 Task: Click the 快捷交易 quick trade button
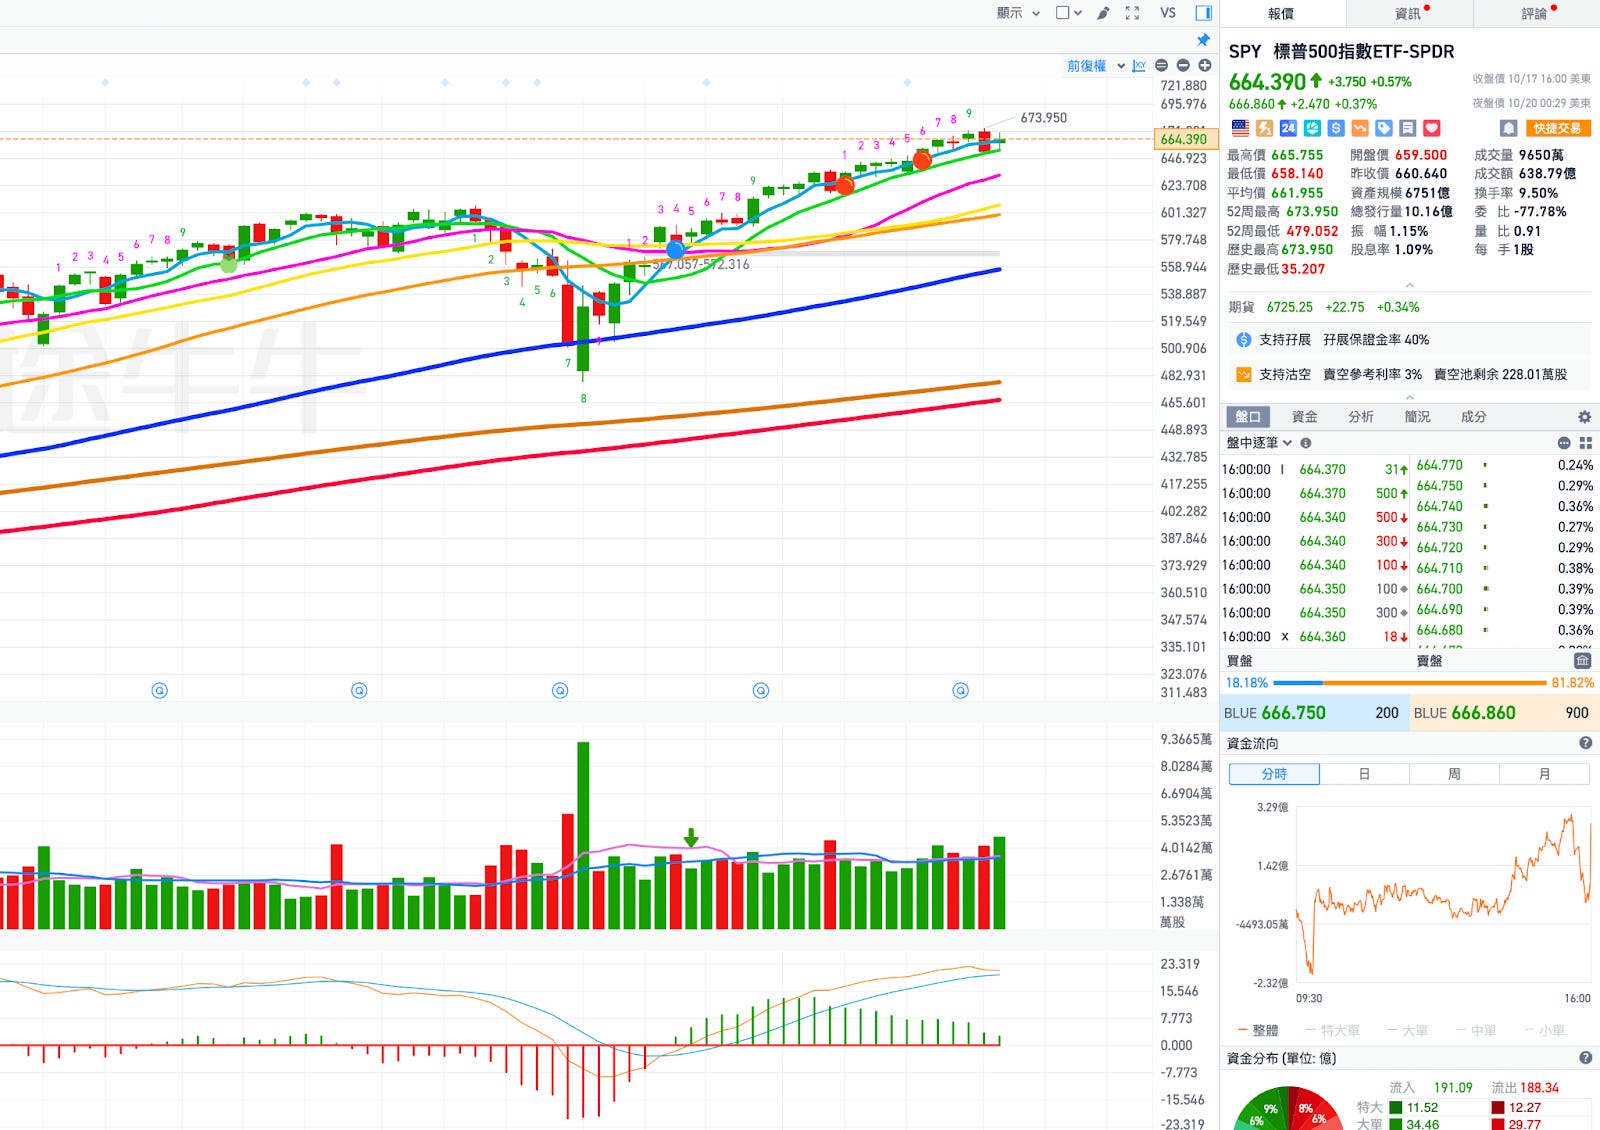click(x=1557, y=128)
